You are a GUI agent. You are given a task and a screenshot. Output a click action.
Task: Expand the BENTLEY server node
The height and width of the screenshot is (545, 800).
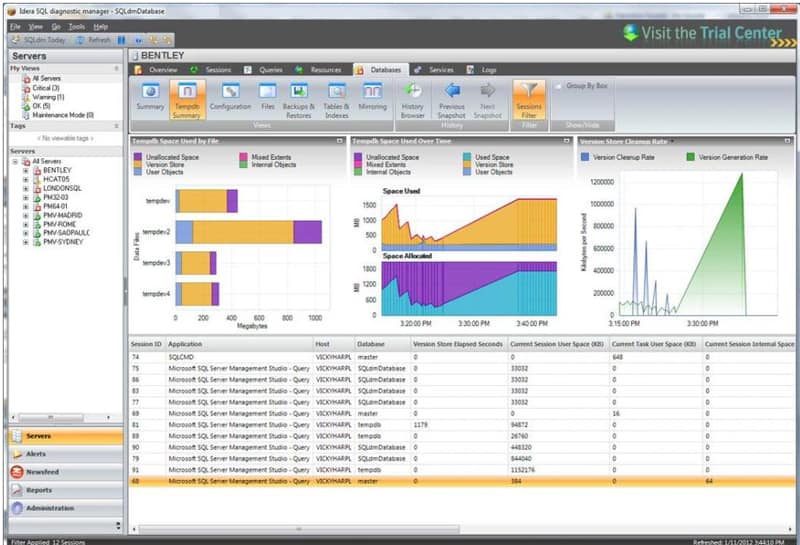pos(26,170)
